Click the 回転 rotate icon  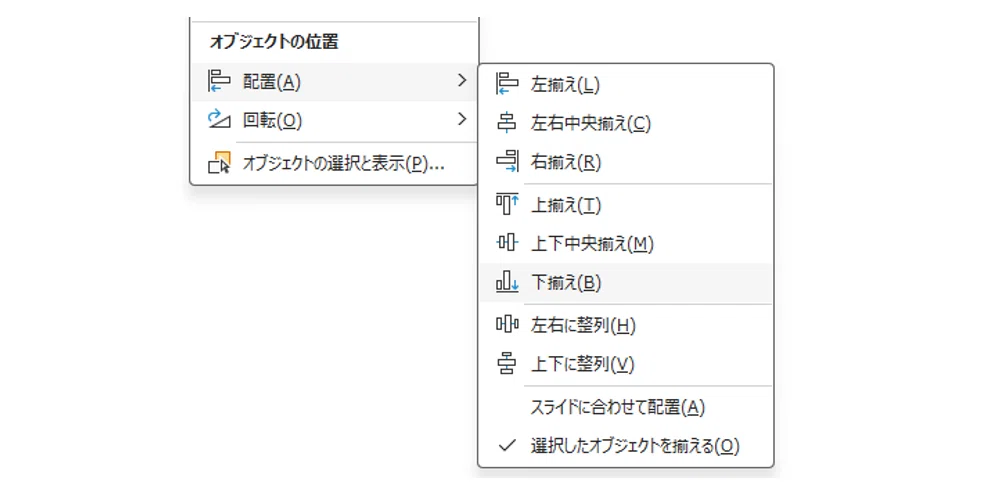[x=219, y=119]
